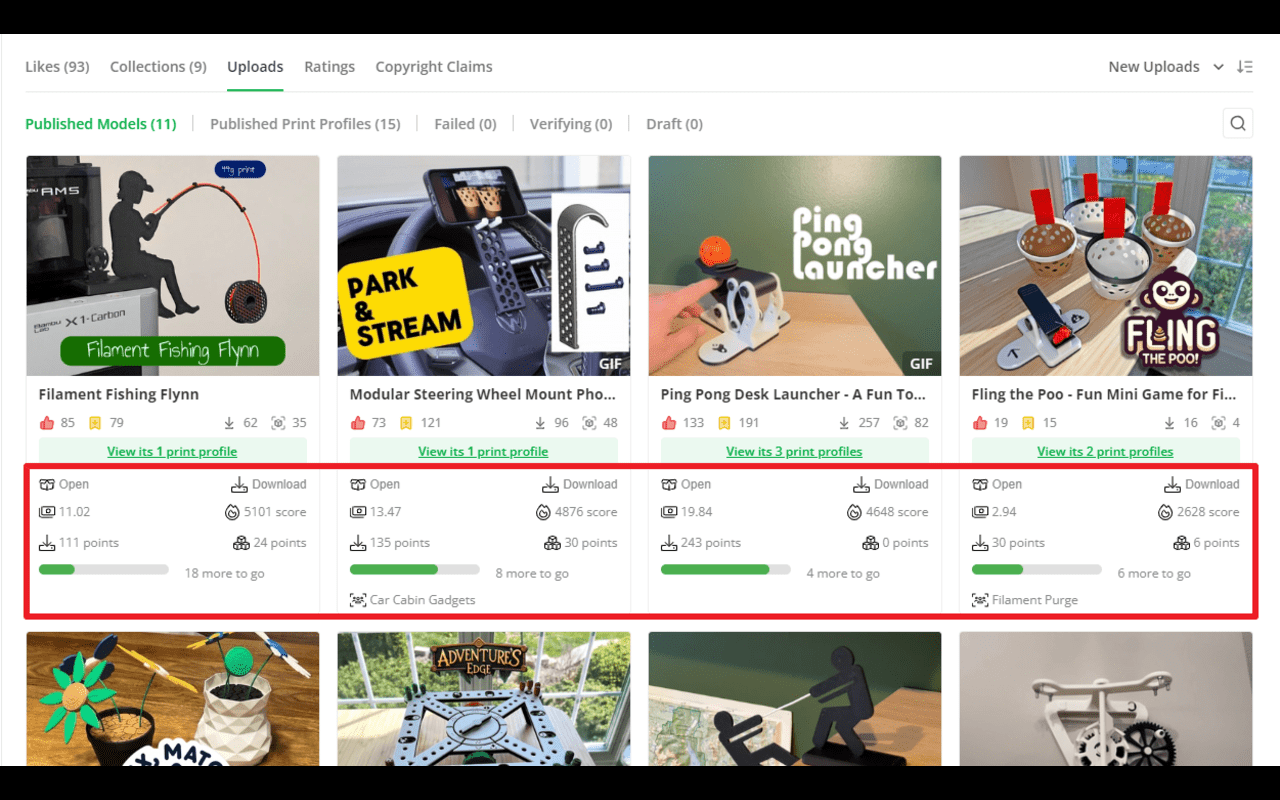Click the download points icon beside 243 points
Viewport: 1280px width, 800px height.
(669, 544)
